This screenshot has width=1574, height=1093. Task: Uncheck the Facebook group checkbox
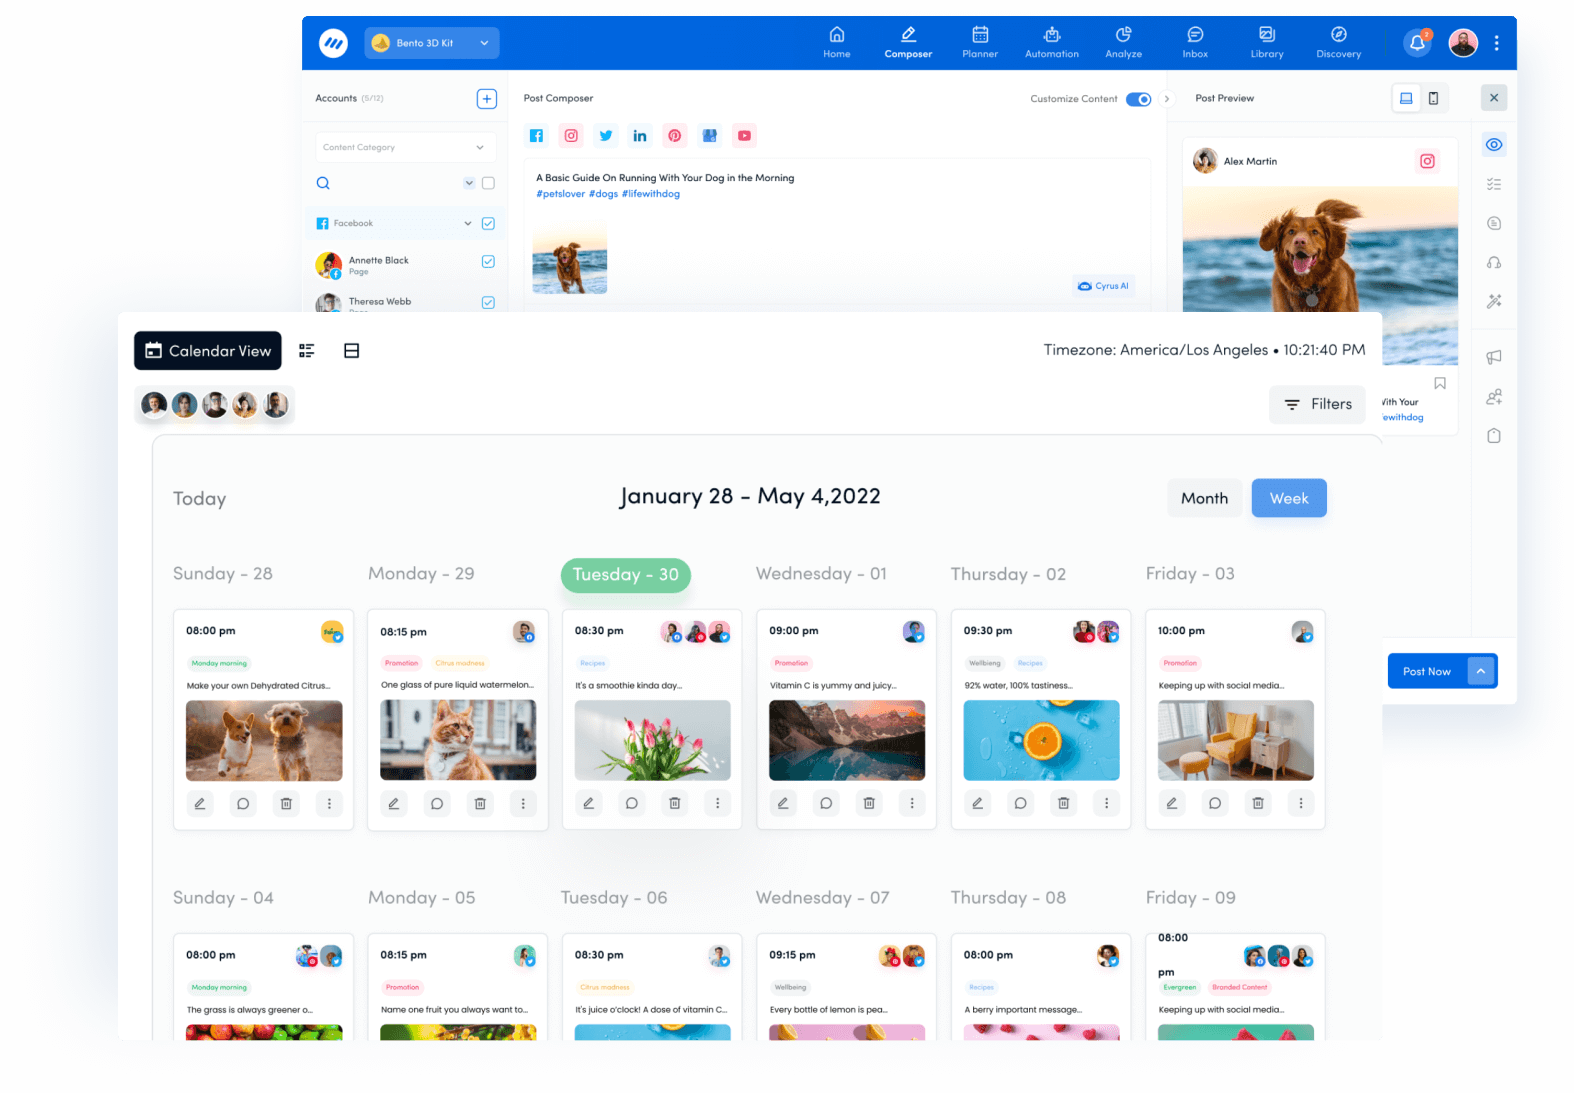click(488, 224)
